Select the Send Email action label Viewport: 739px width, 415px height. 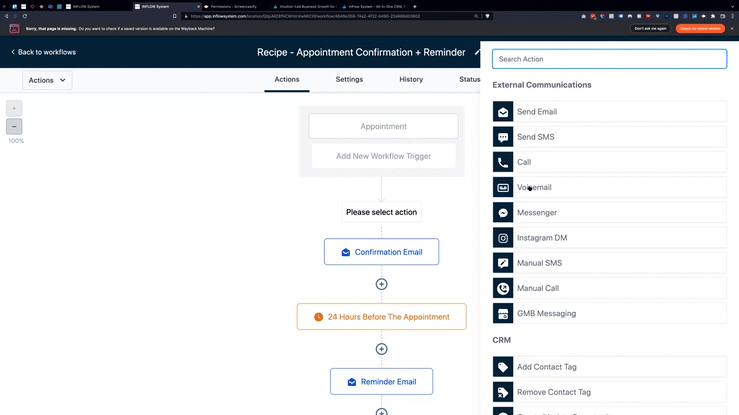(x=537, y=112)
